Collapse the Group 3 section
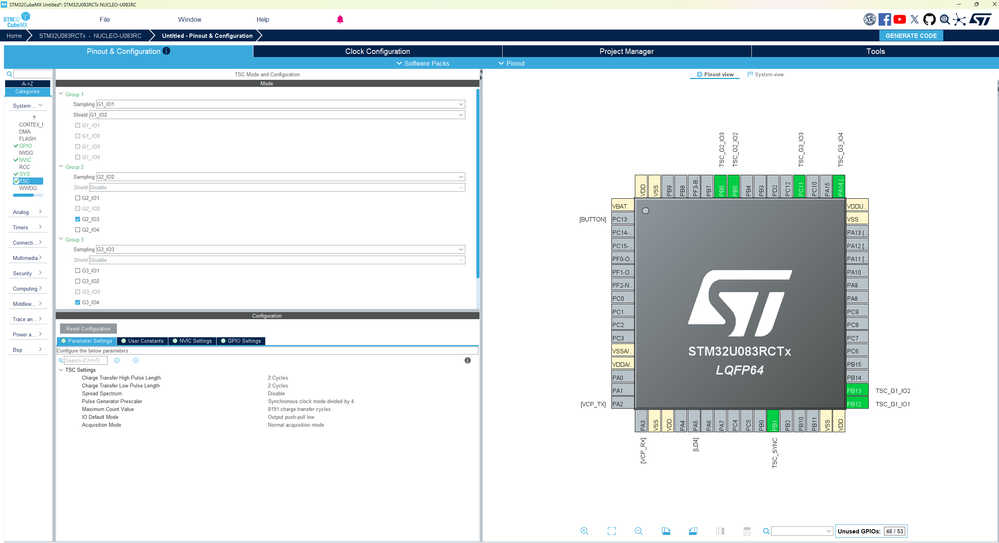 point(61,240)
